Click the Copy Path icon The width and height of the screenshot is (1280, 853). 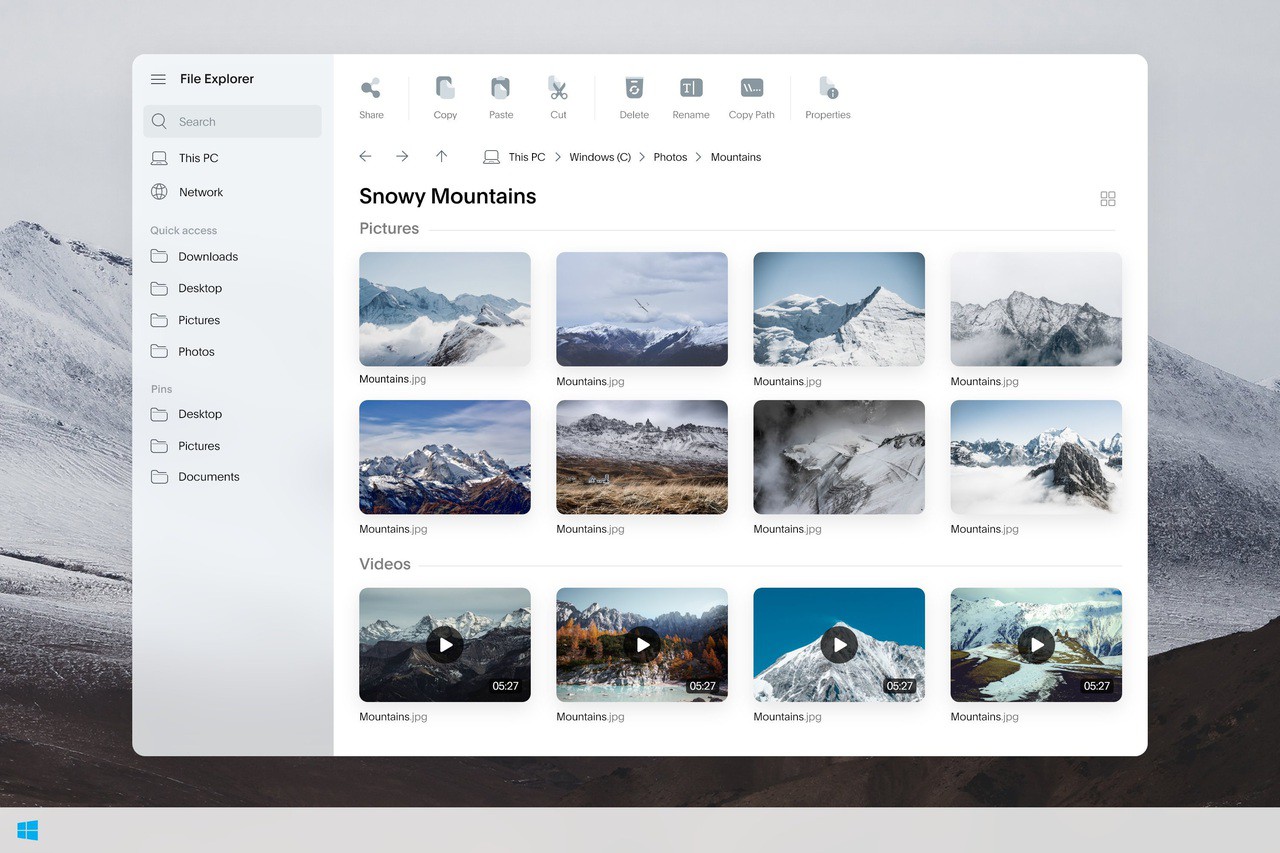pyautogui.click(x=752, y=89)
